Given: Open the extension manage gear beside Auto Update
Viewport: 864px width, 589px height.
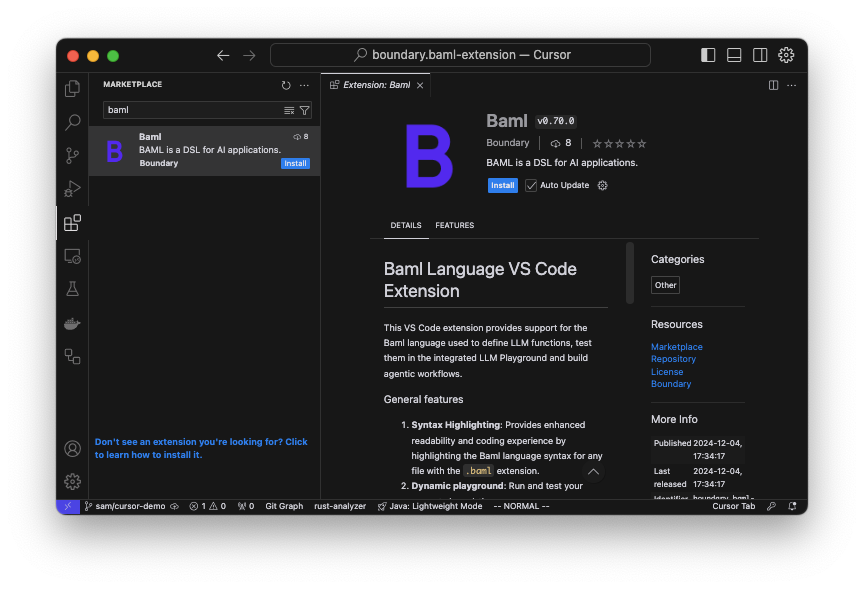Looking at the screenshot, I should 603,185.
